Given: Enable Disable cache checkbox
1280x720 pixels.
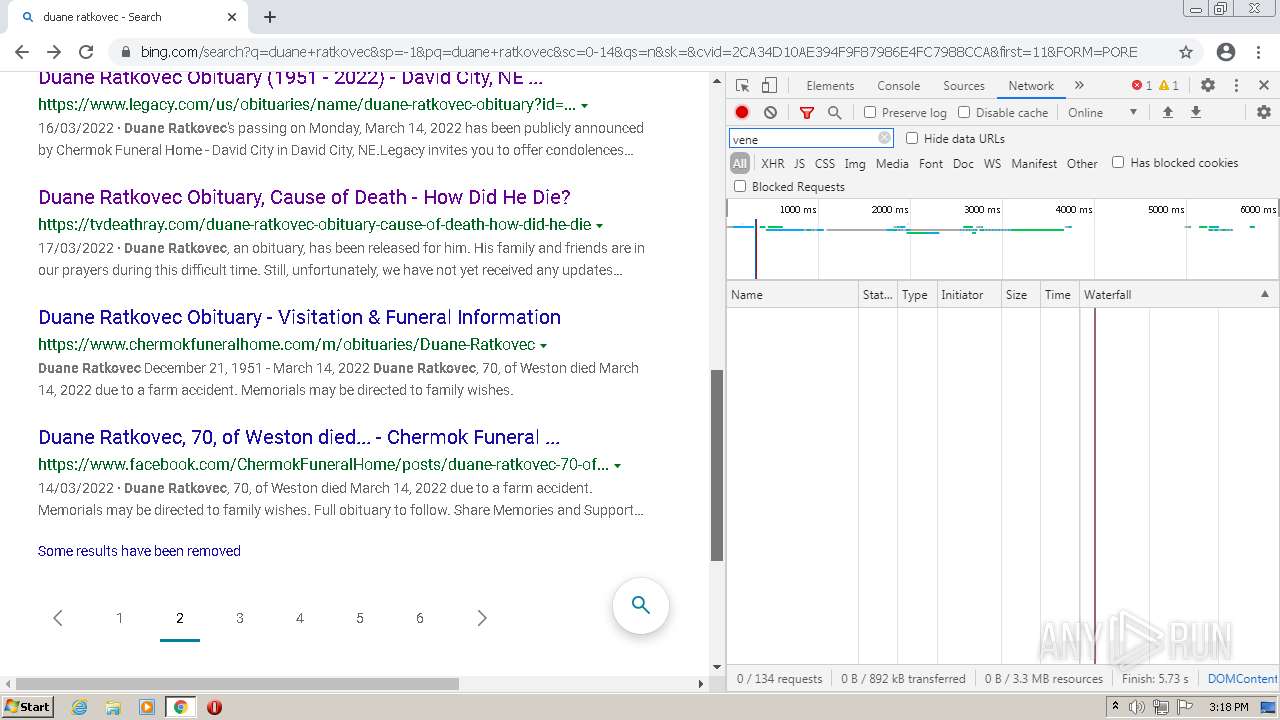Looking at the screenshot, I should 964,113.
